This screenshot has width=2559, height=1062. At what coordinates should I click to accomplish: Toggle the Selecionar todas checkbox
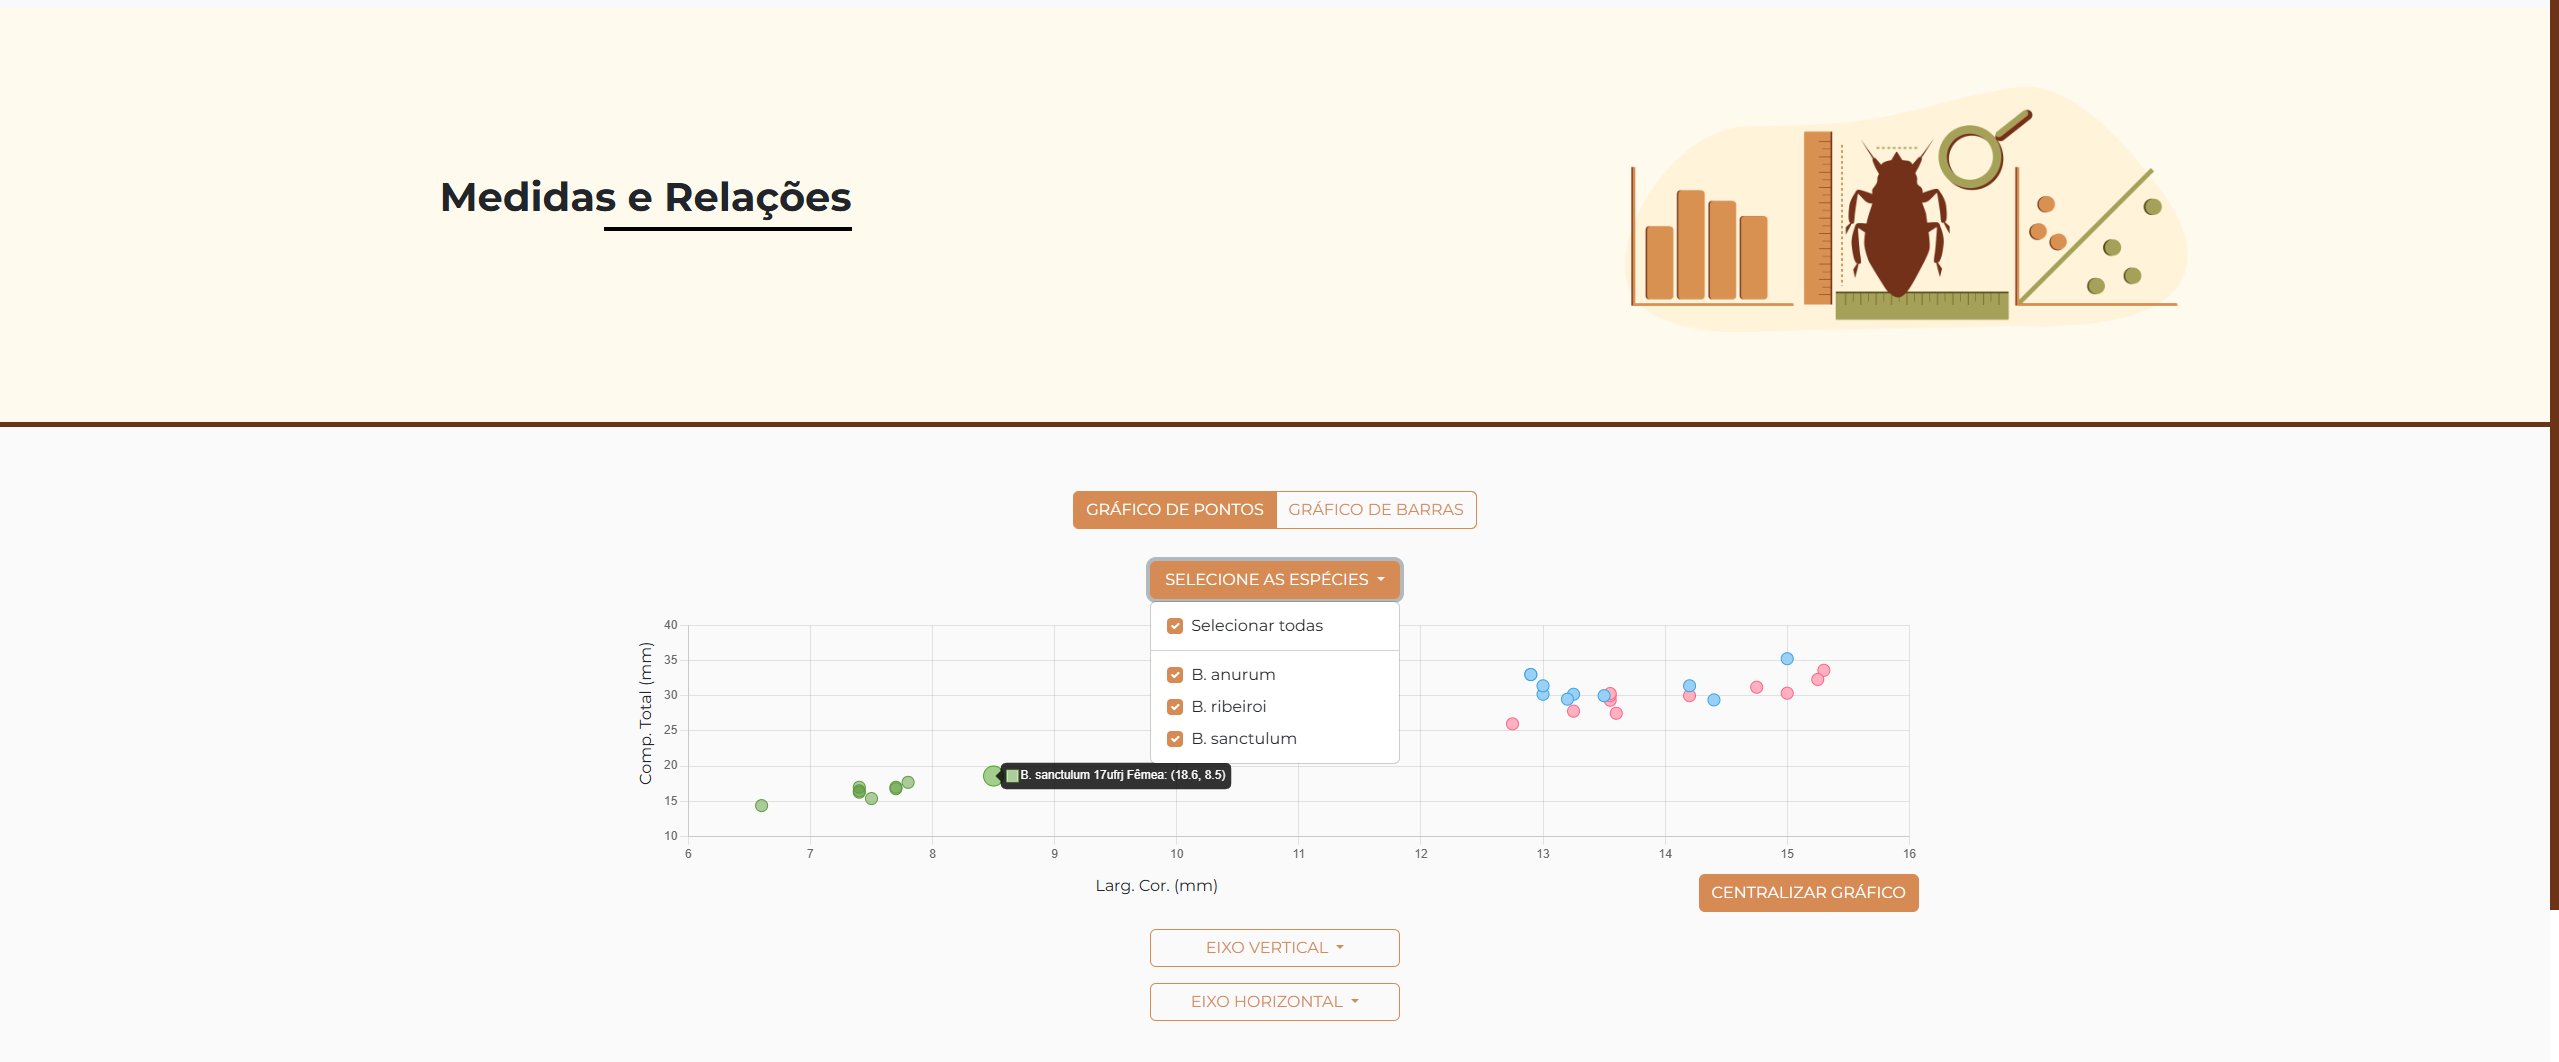point(1175,626)
